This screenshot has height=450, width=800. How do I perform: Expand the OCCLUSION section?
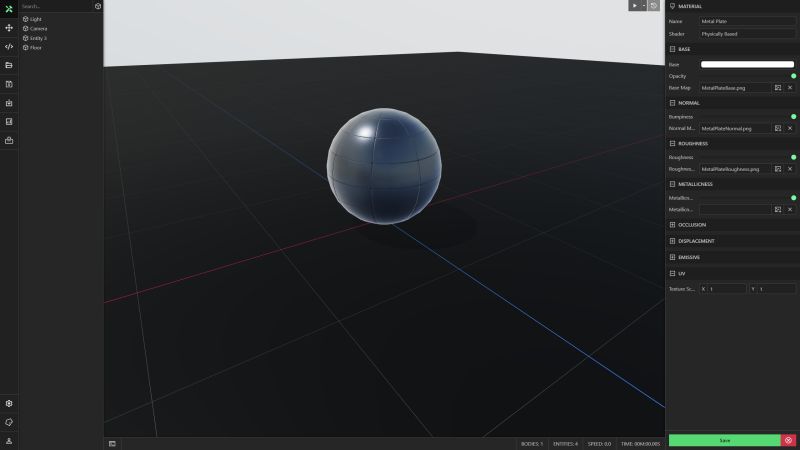(x=672, y=224)
